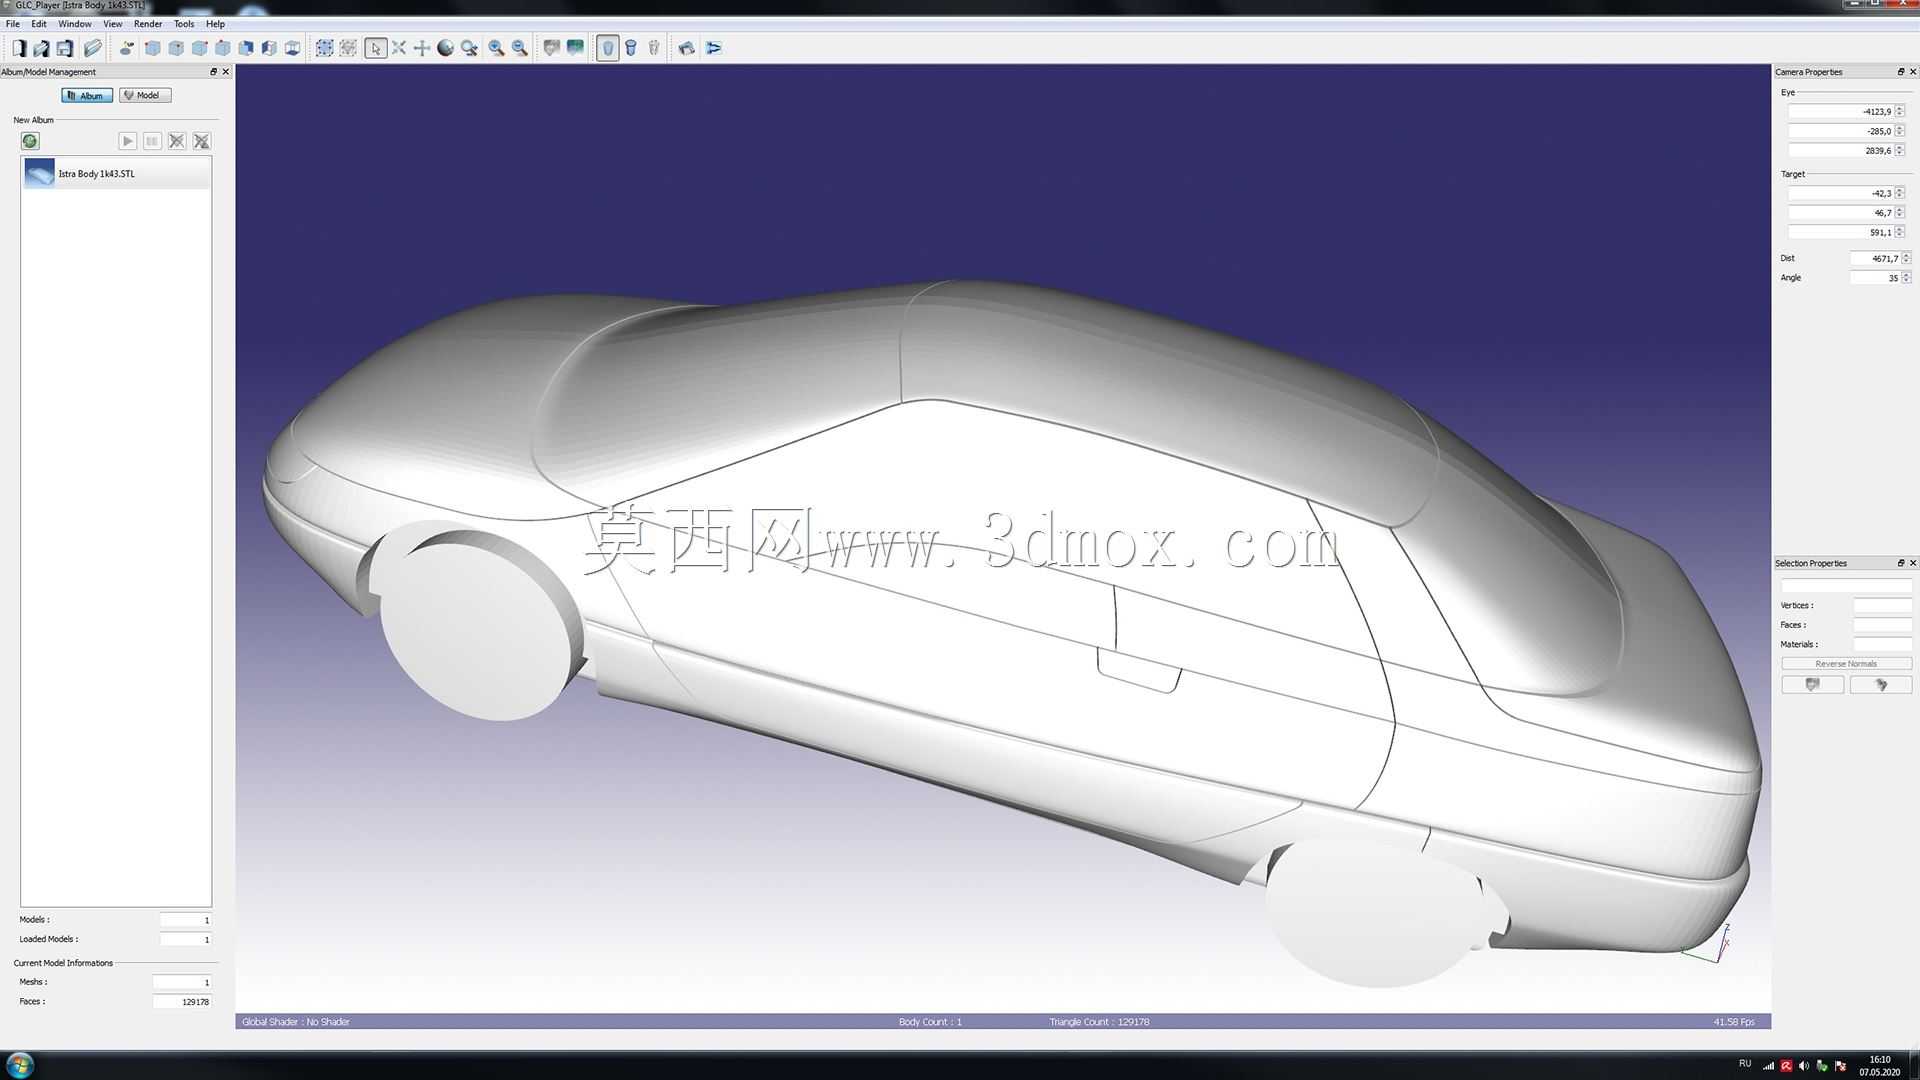Click the refresh globe icon under New Album

(x=30, y=141)
